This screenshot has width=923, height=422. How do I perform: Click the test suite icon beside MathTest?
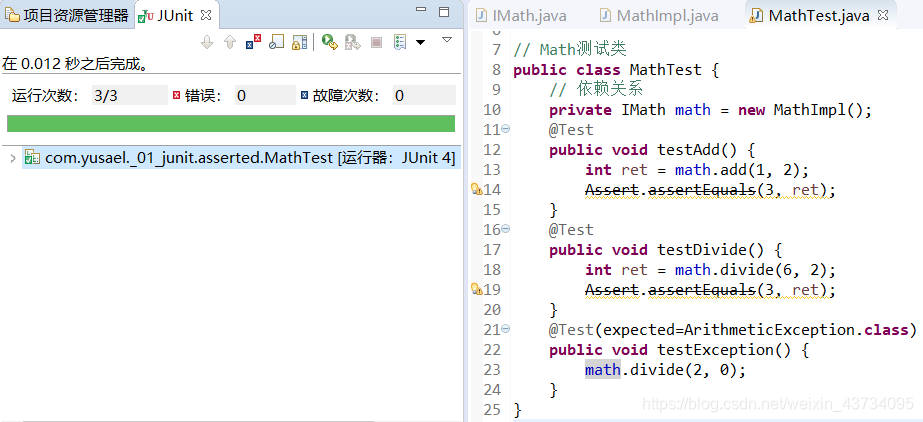32,158
